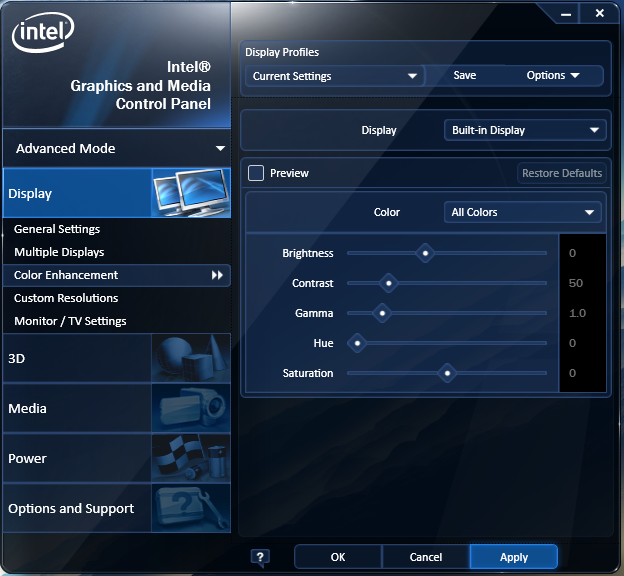Open Custom Resolutions
The width and height of the screenshot is (624, 576).
66,298
